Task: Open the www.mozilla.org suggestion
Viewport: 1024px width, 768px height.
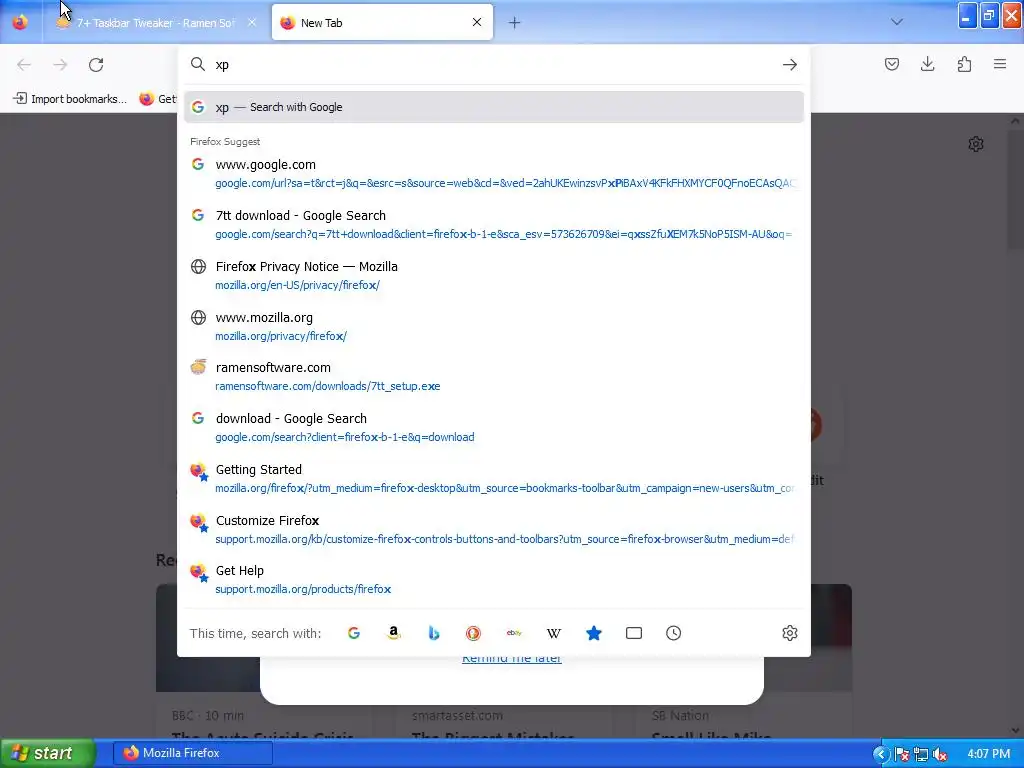Action: pyautogui.click(x=494, y=326)
